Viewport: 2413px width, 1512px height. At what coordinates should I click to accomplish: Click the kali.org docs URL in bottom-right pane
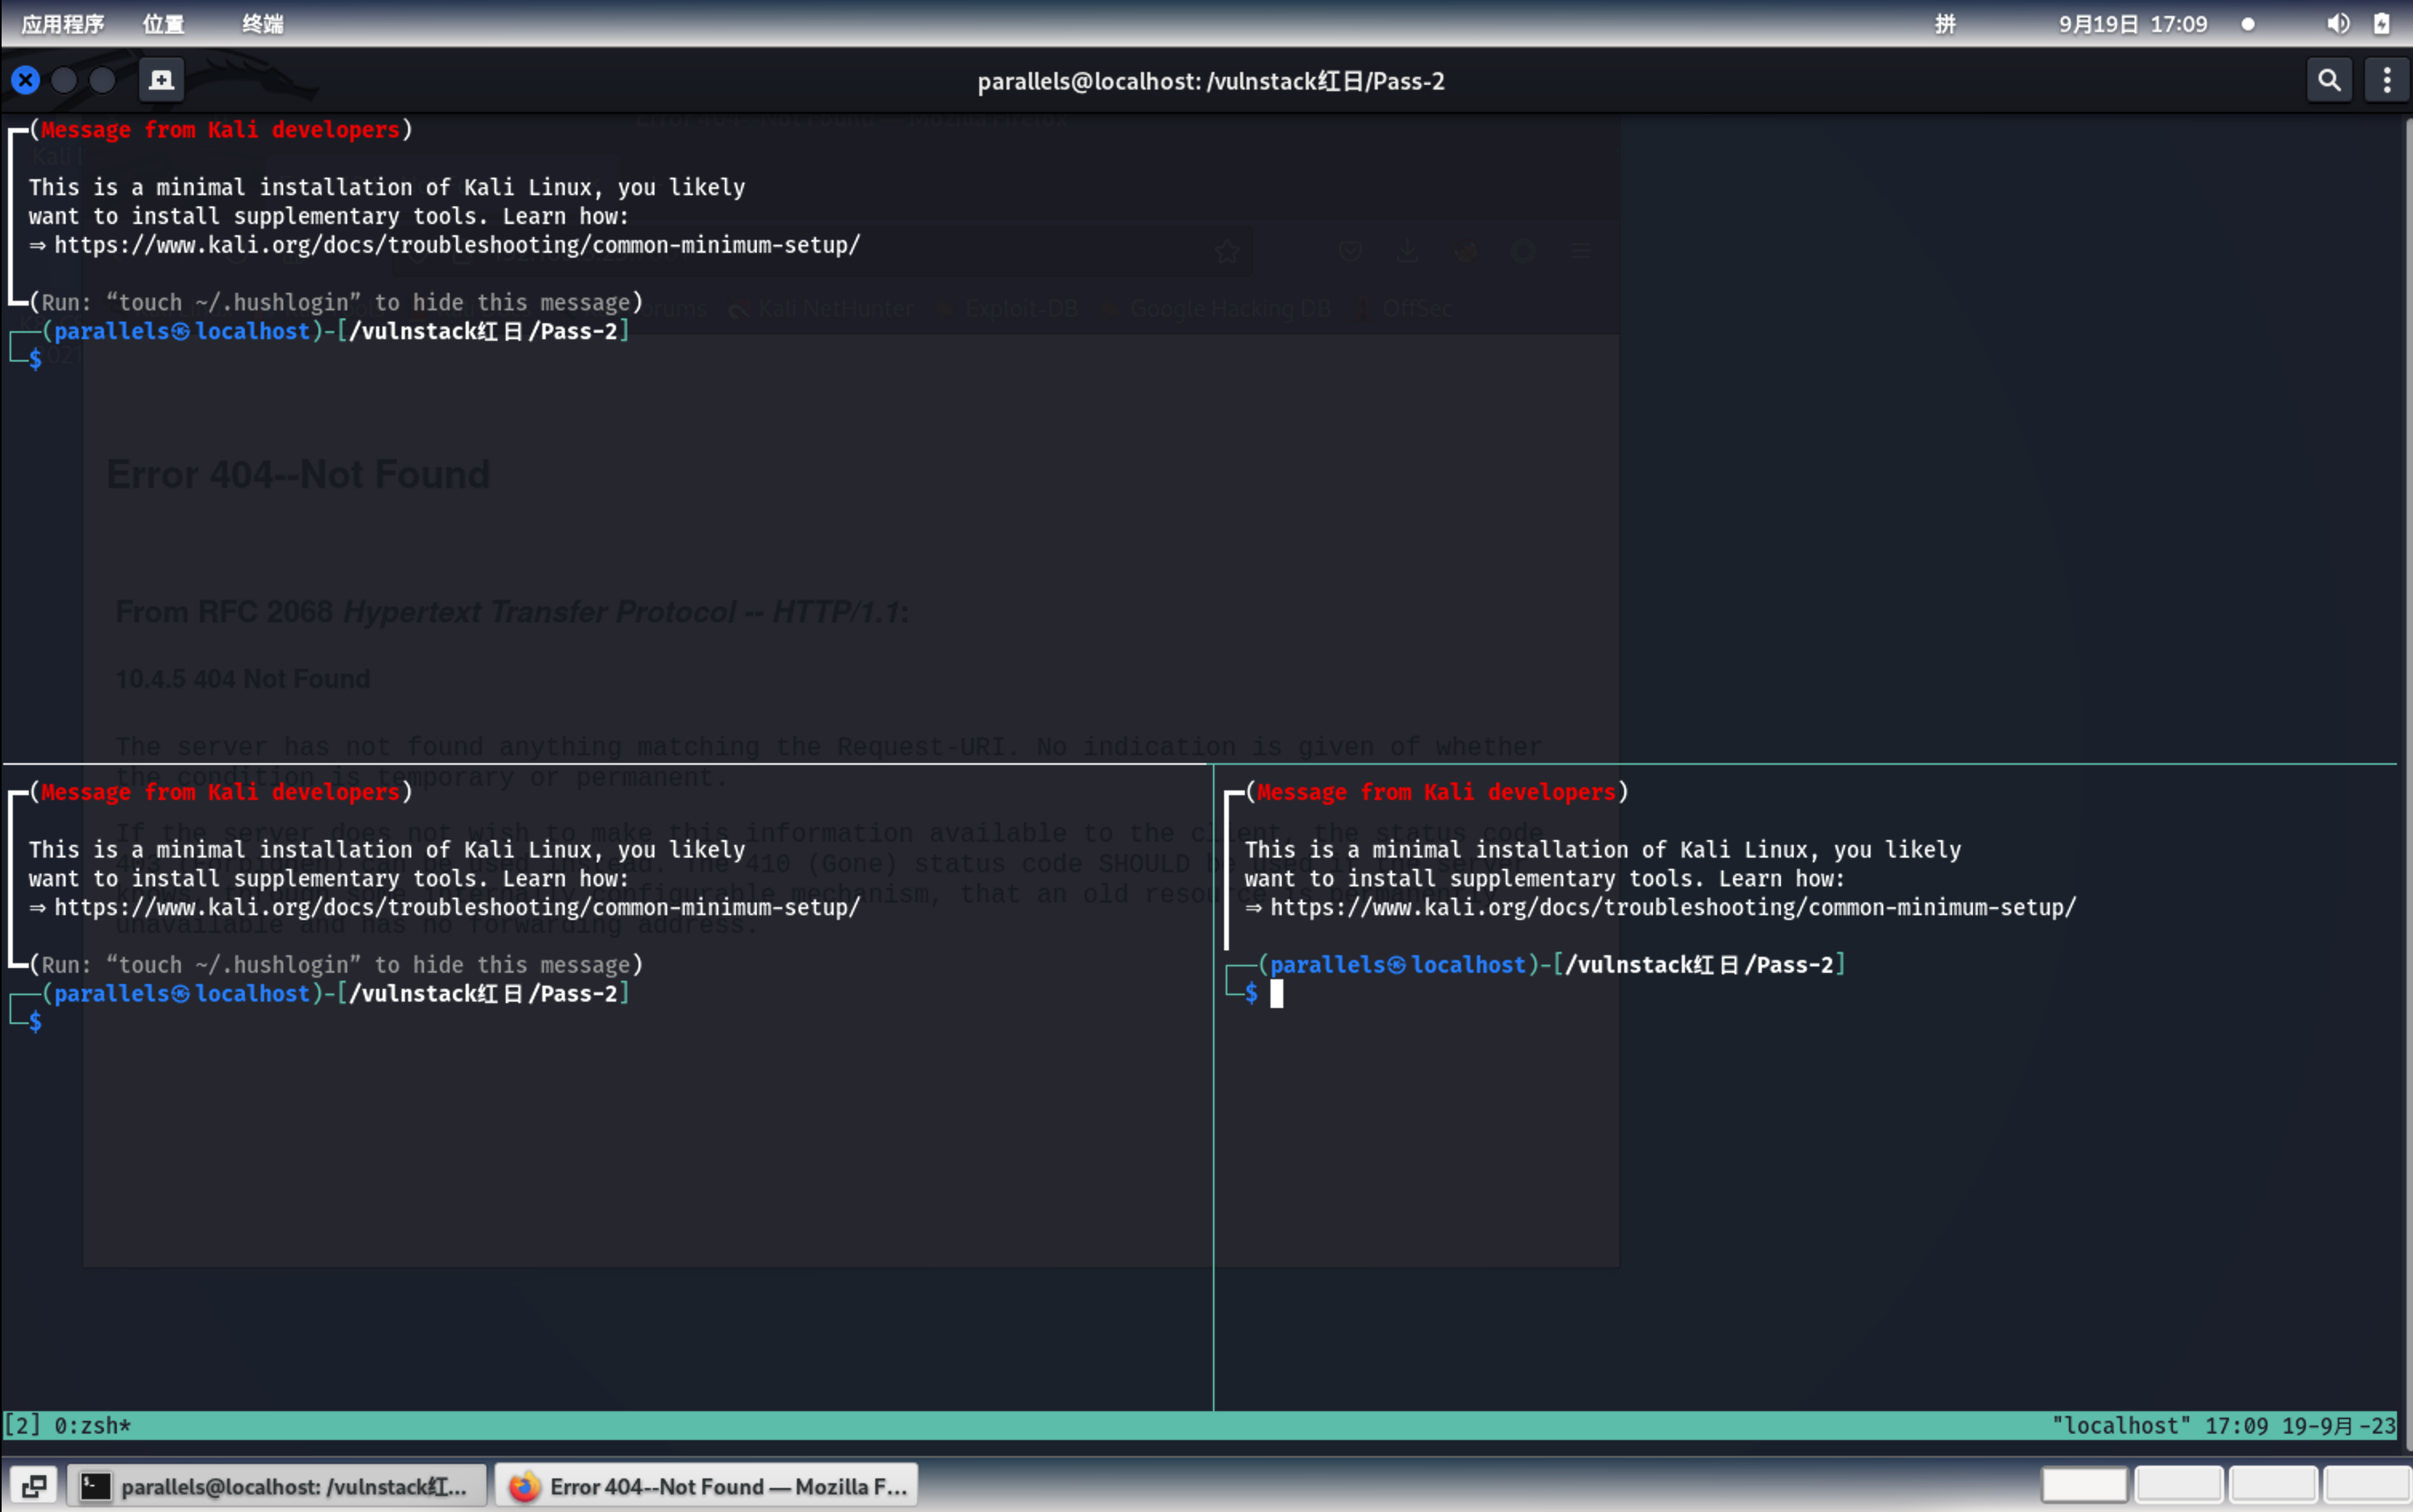1673,907
